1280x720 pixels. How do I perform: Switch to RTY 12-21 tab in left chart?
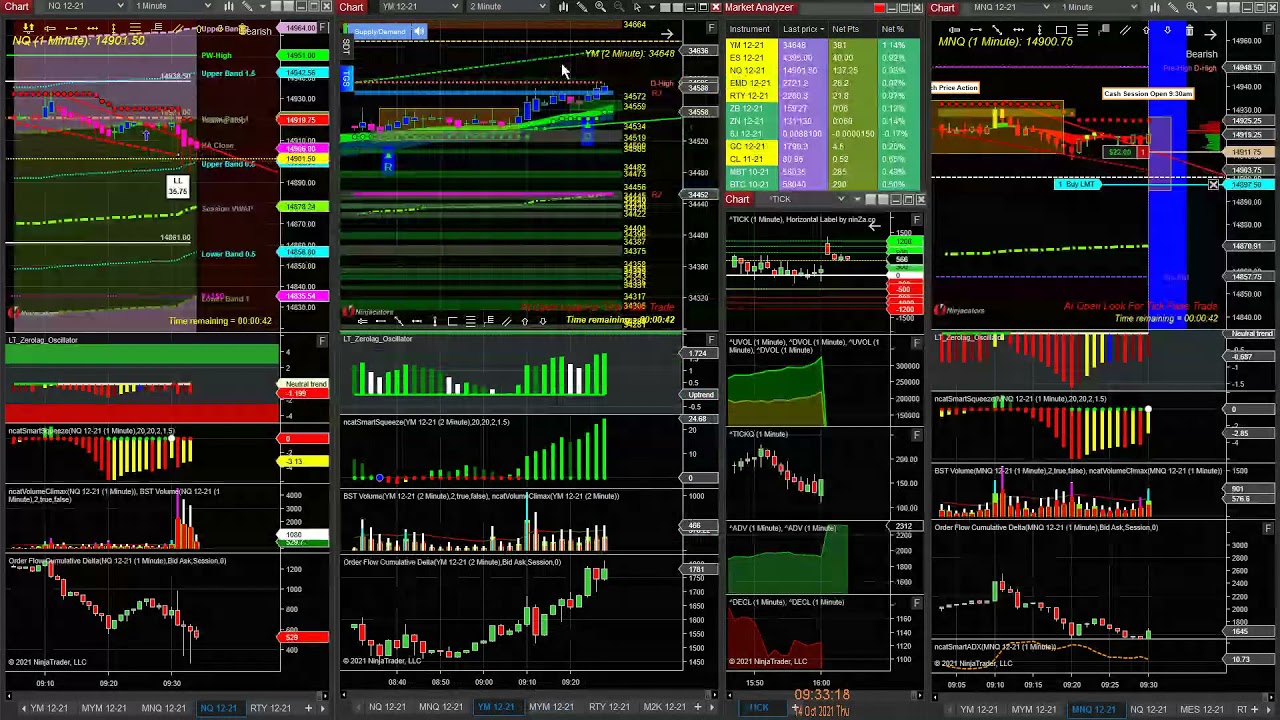point(270,709)
